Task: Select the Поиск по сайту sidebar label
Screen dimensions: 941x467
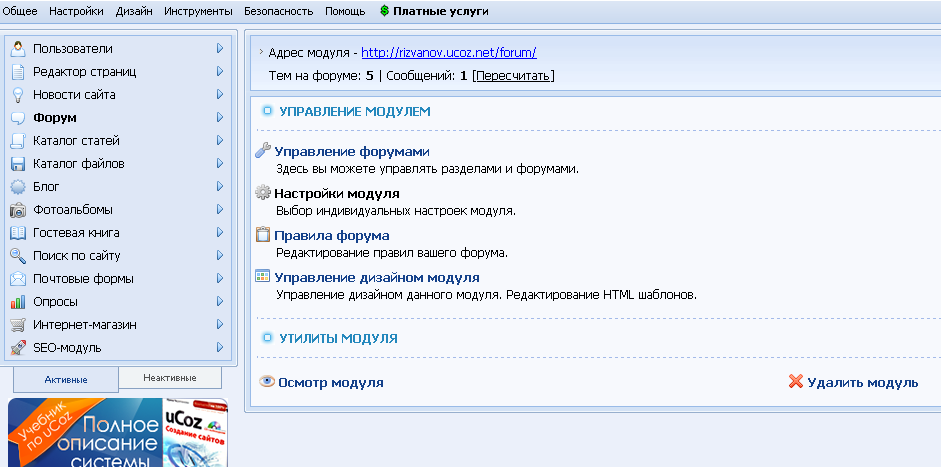Action: [x=77, y=256]
